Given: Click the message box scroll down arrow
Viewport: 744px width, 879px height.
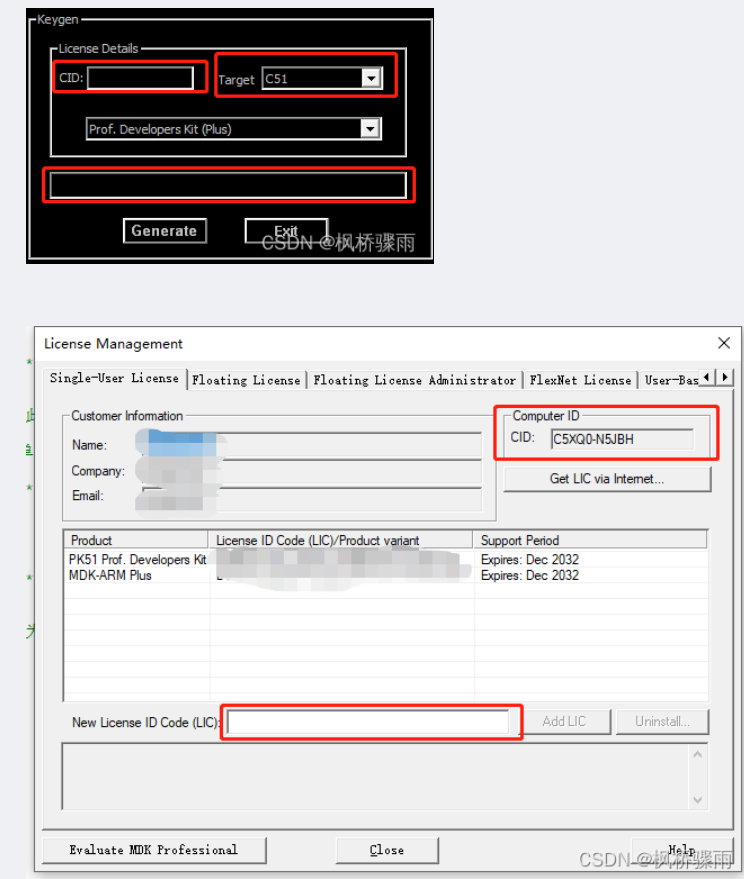Looking at the screenshot, I should tap(697, 799).
